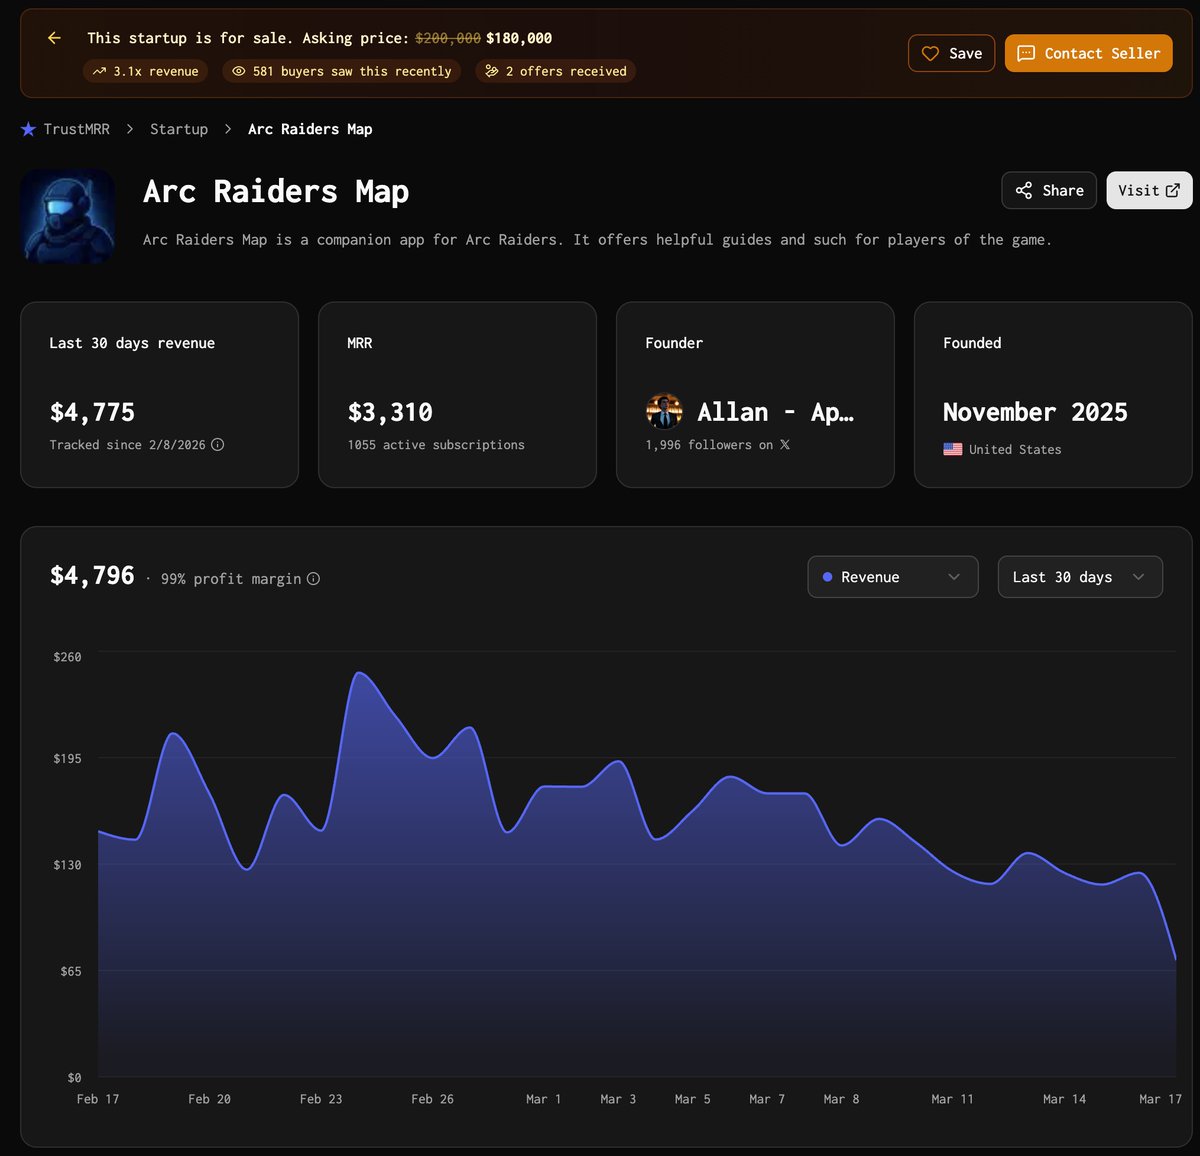Viewport: 1200px width, 1156px height.
Task: Toggle the Revenue indicator dot in the dropdown
Action: tap(826, 577)
